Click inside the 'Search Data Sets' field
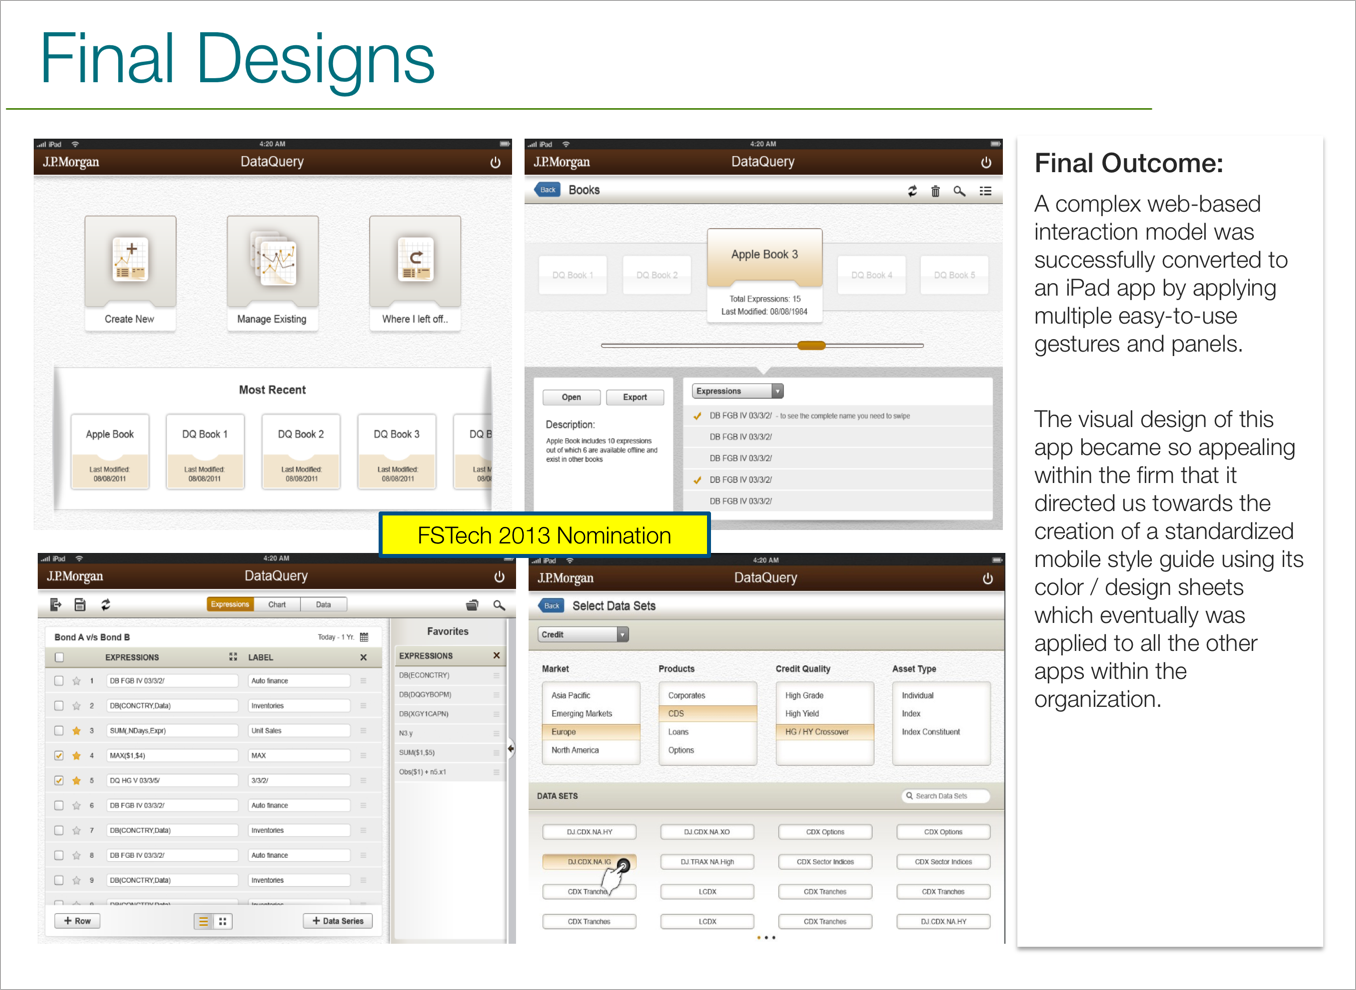Image resolution: width=1356 pixels, height=990 pixels. (946, 796)
